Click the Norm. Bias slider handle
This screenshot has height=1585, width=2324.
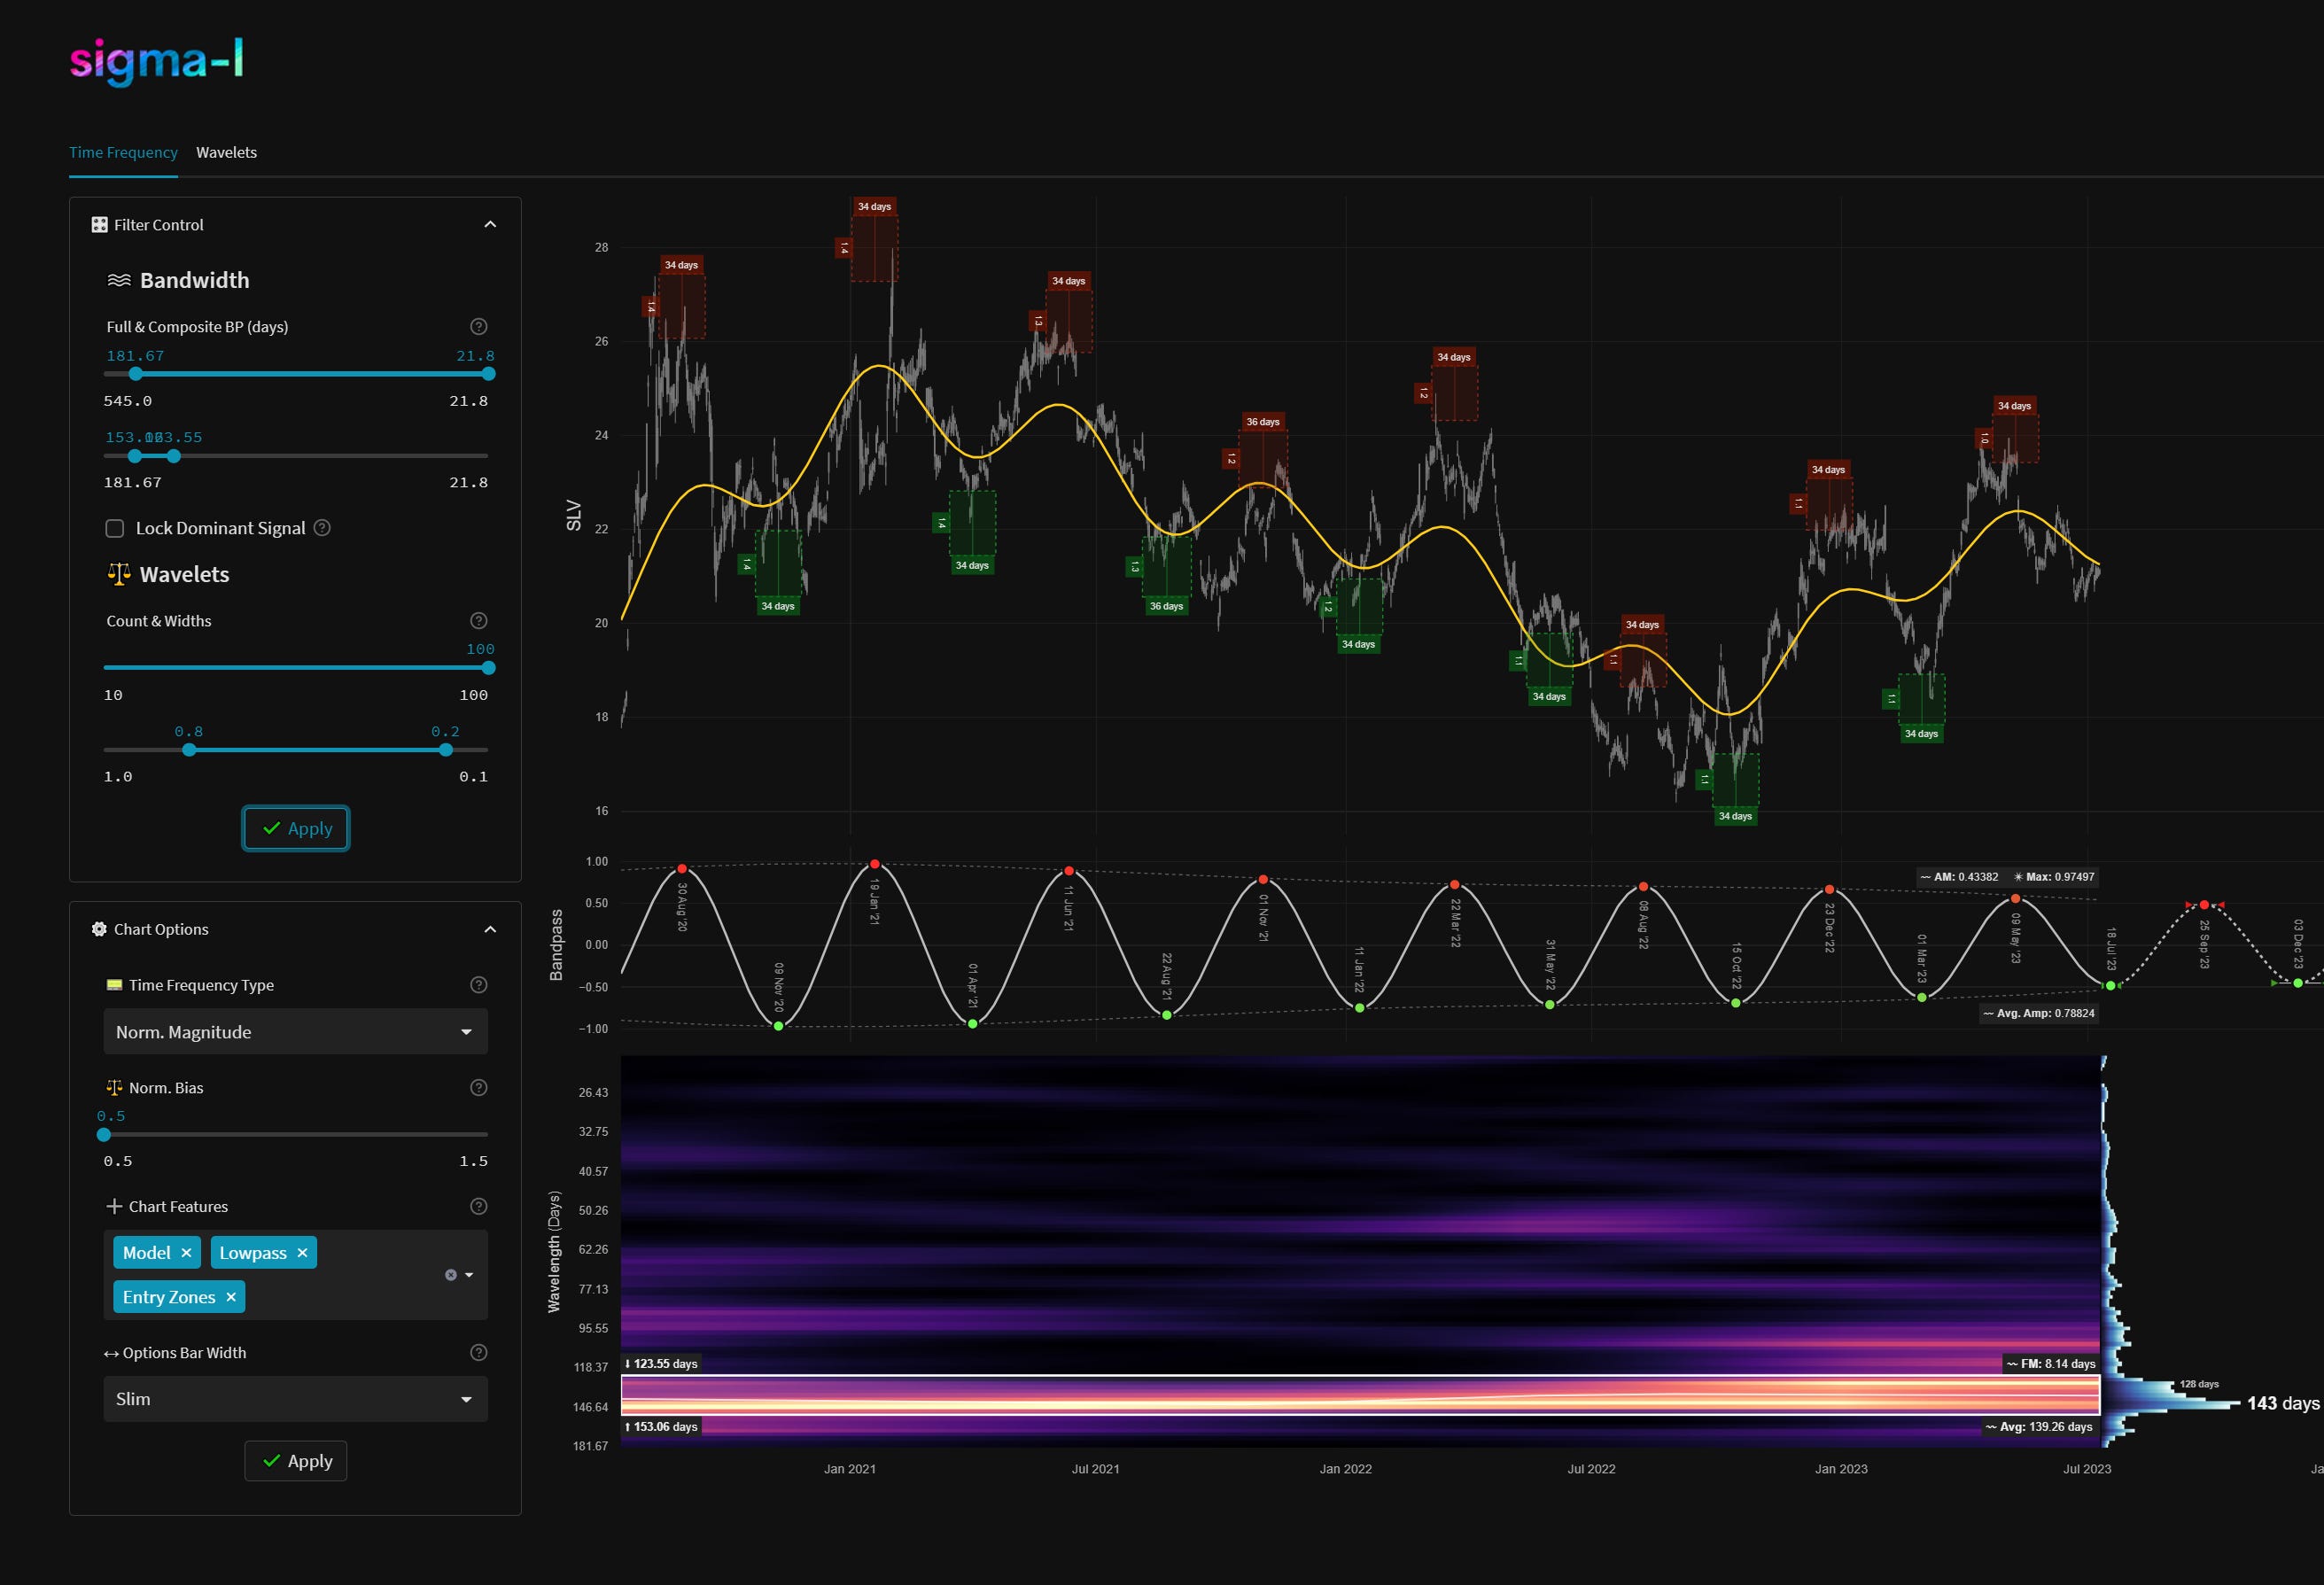click(x=104, y=1135)
